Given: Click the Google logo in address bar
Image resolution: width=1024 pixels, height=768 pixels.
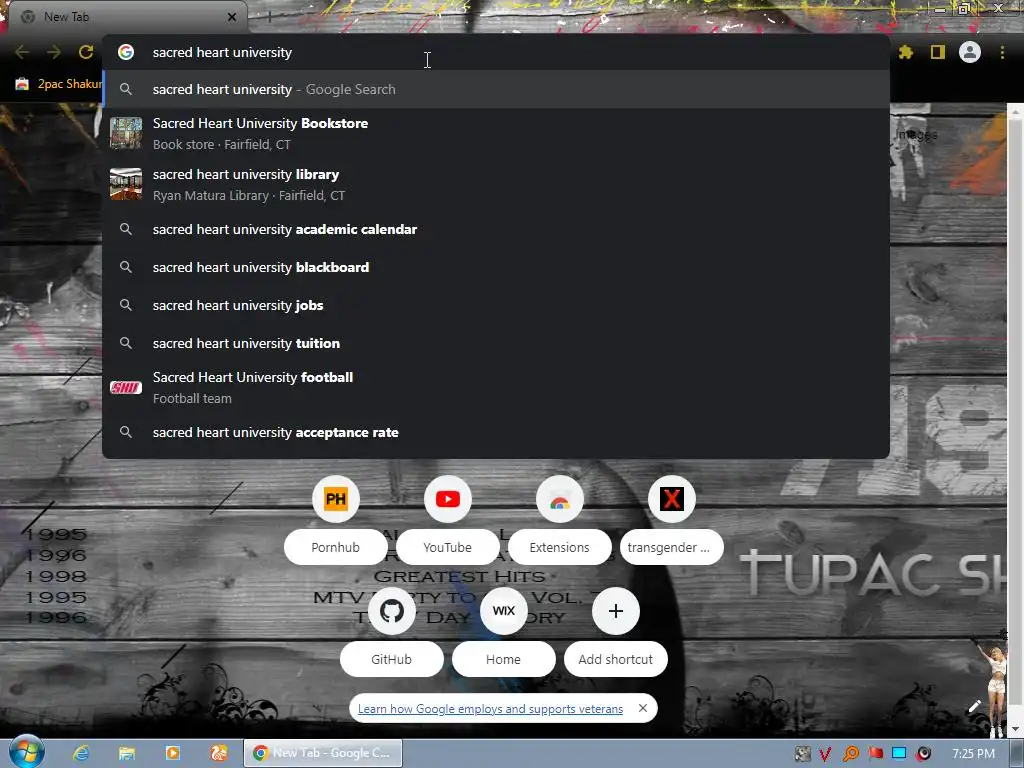Looking at the screenshot, I should pos(126,52).
